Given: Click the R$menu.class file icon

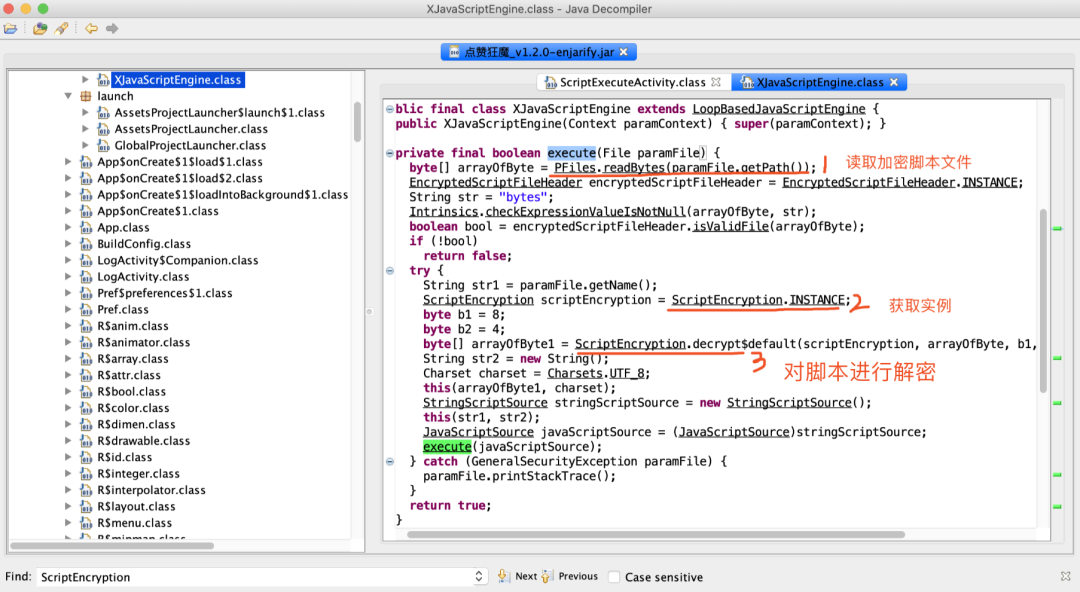Looking at the screenshot, I should (86, 523).
